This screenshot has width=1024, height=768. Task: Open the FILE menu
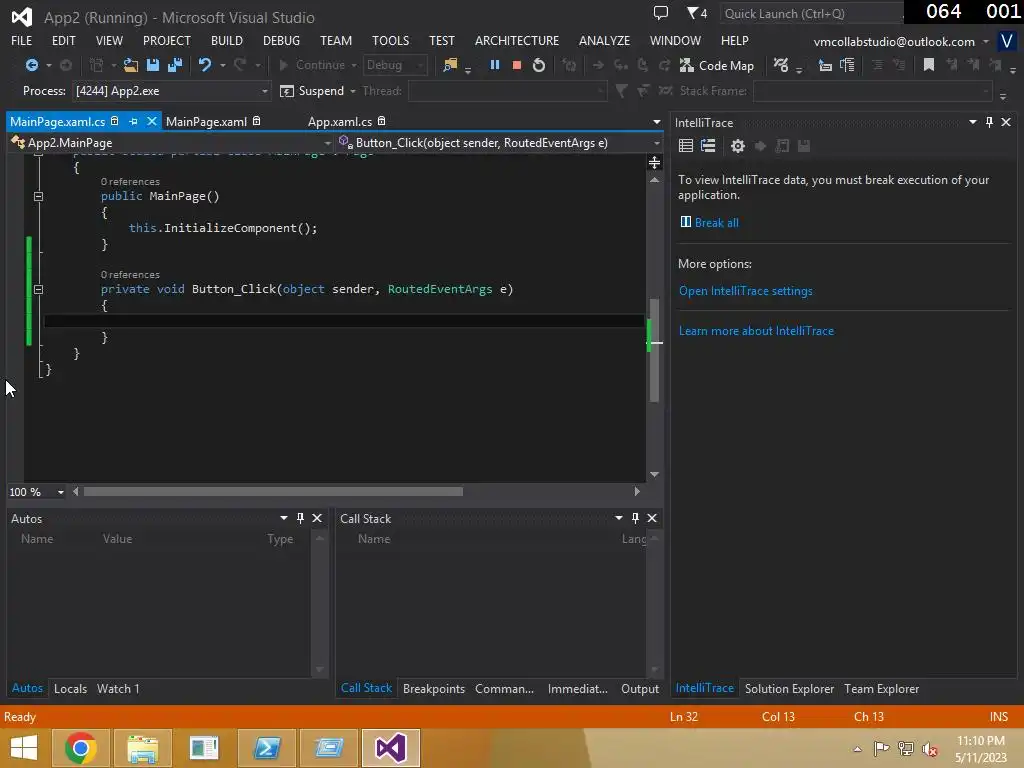[x=22, y=40]
